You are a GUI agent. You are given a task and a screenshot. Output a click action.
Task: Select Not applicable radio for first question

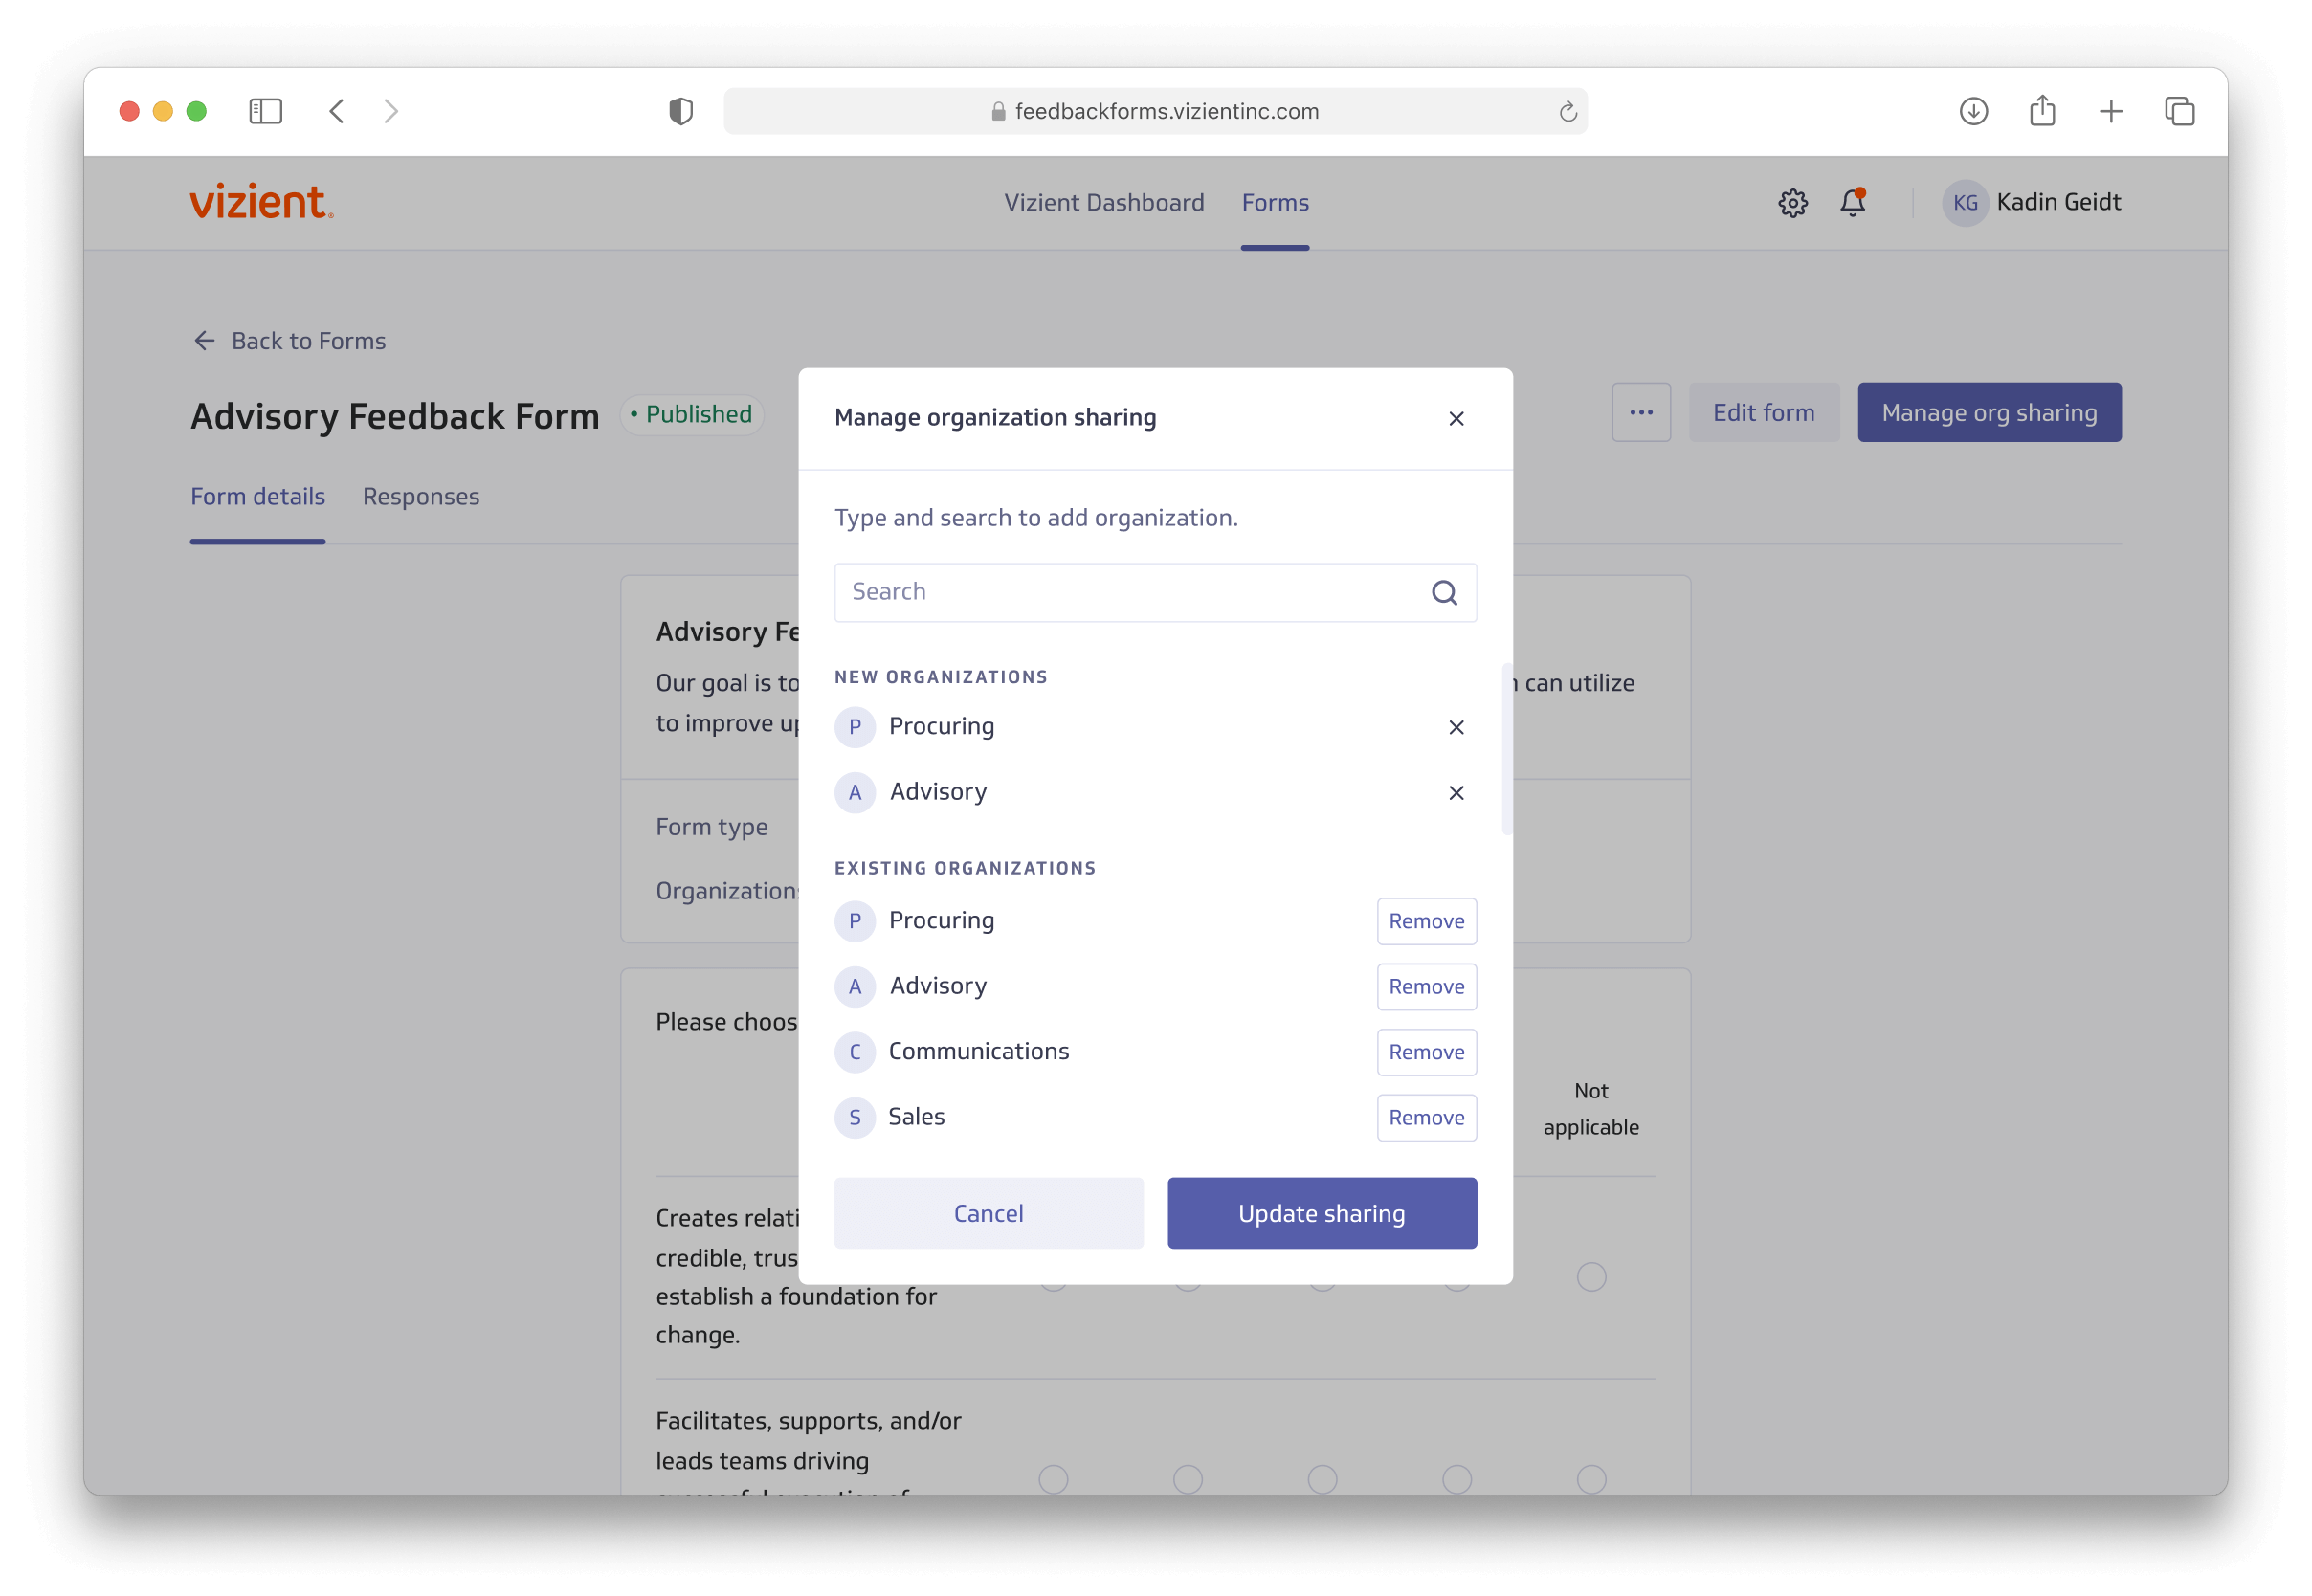pyautogui.click(x=1591, y=1277)
